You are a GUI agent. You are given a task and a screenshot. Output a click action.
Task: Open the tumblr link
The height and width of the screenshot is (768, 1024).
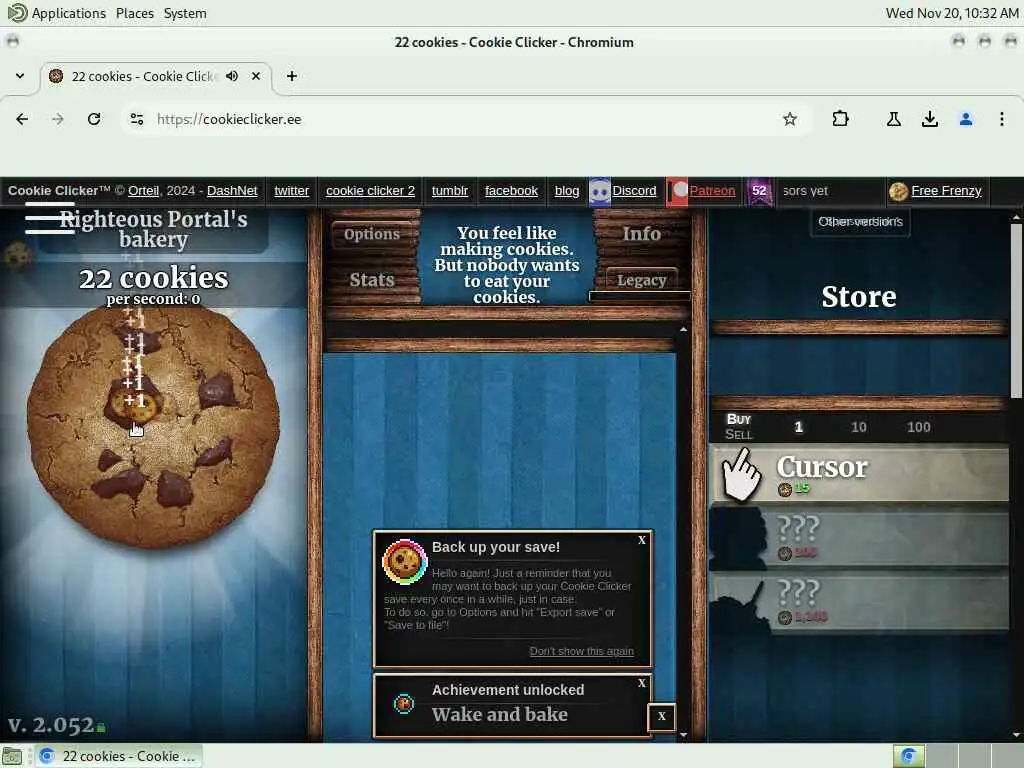click(x=450, y=191)
